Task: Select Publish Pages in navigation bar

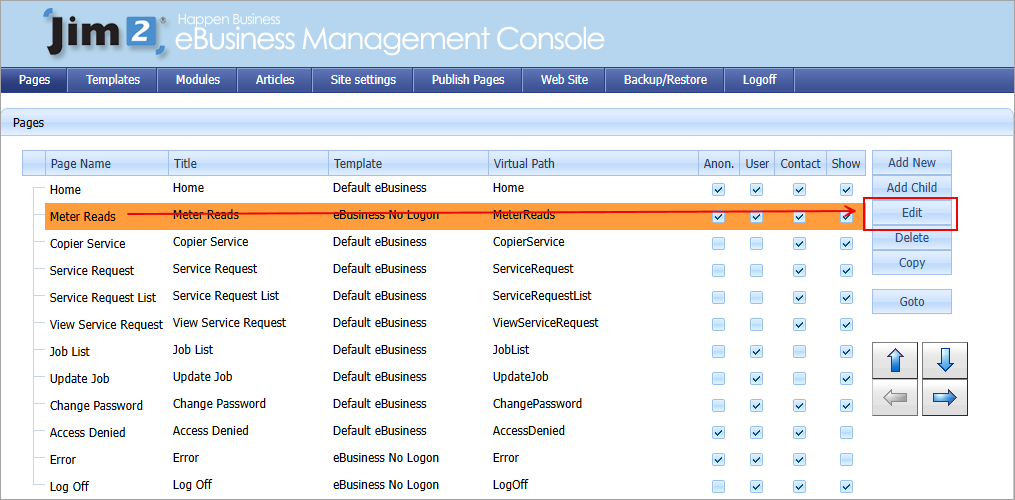Action: pyautogui.click(x=468, y=80)
